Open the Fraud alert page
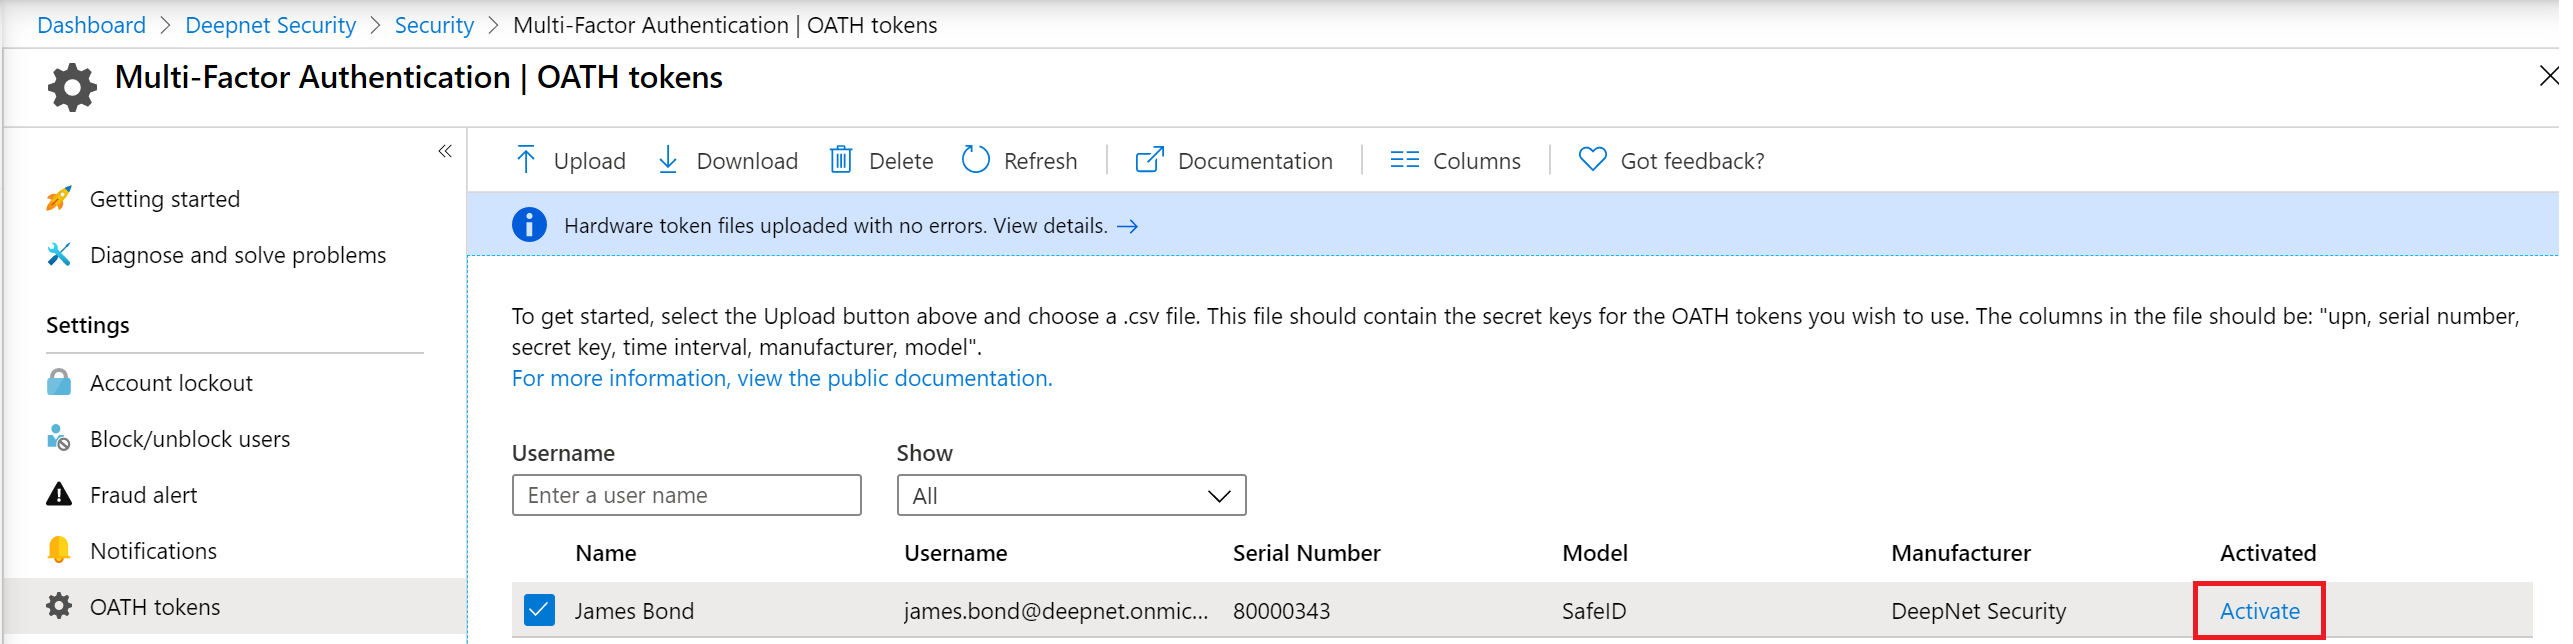 coord(143,495)
